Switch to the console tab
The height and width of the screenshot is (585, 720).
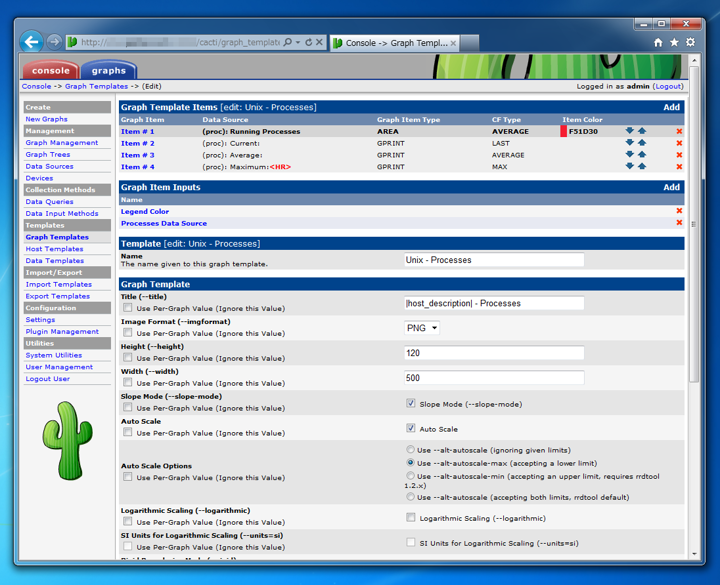coord(51,70)
